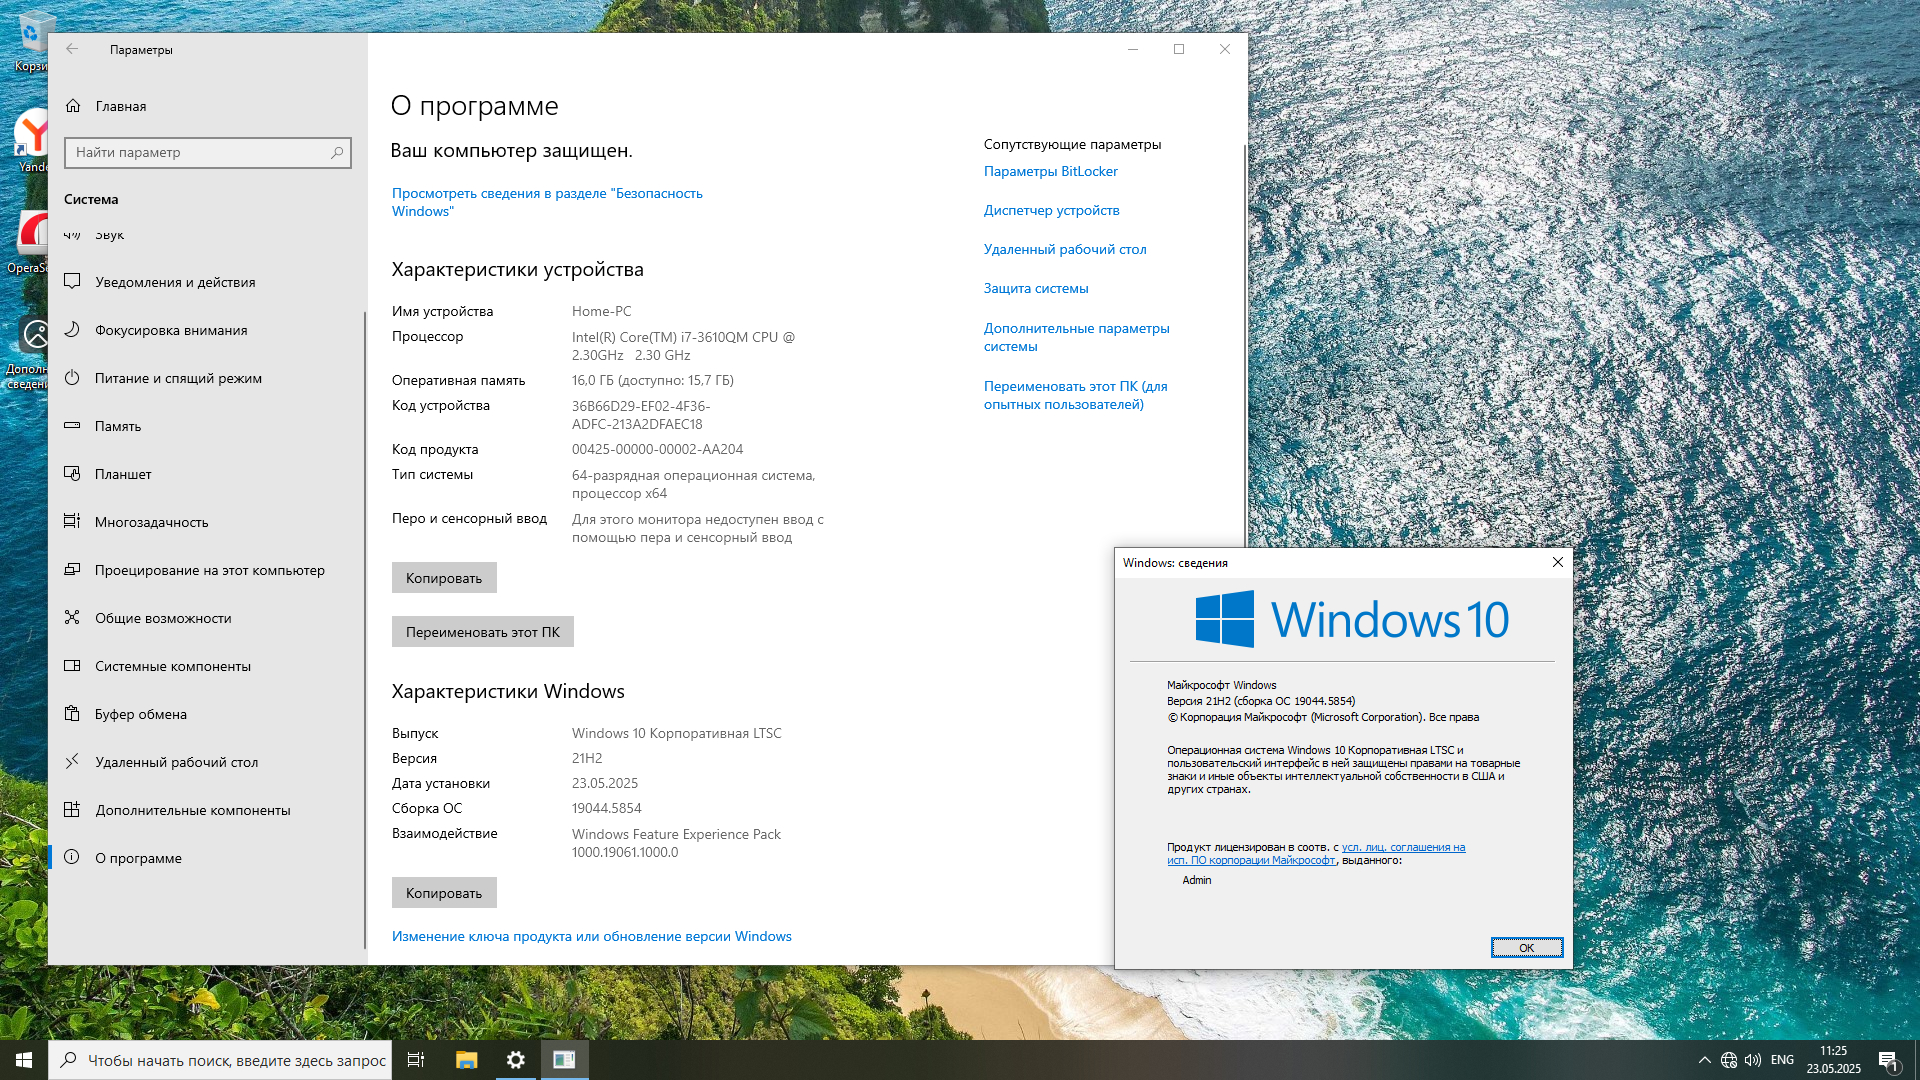
Task: Open Task View from the taskbar
Action: pos(416,1060)
